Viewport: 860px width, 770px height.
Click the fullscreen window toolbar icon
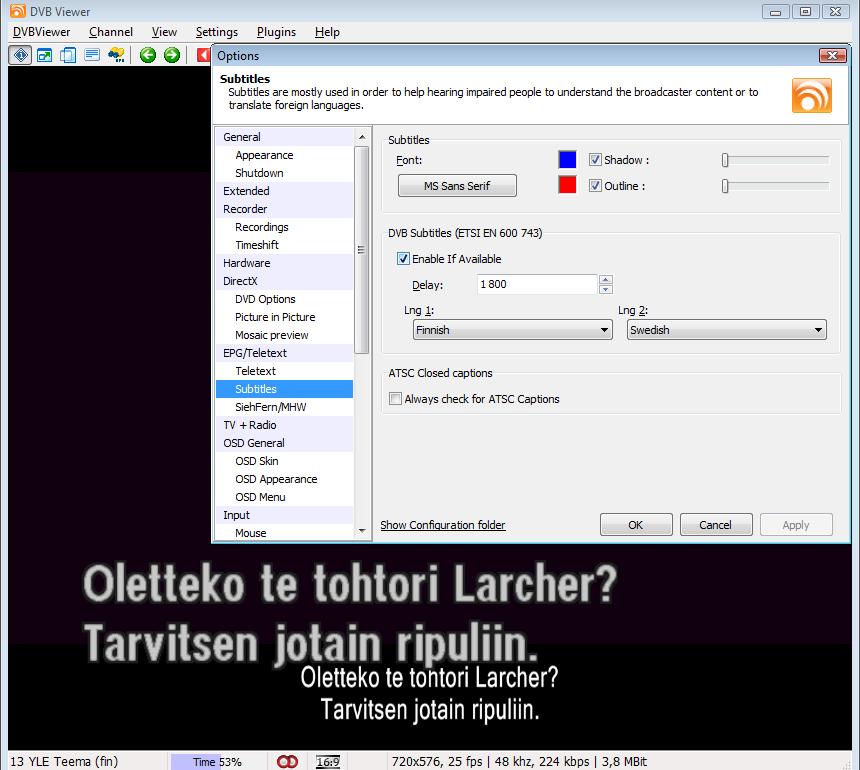coord(44,55)
